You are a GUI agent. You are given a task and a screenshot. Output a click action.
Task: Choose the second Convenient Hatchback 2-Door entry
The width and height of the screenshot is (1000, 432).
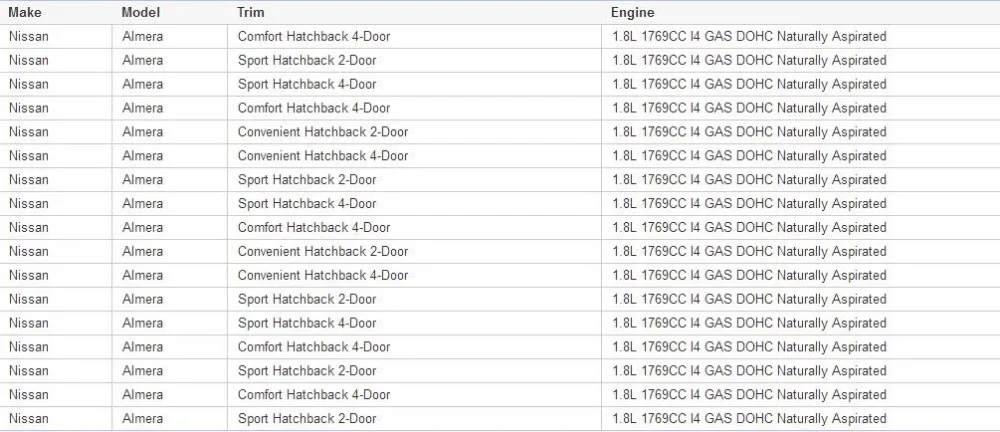coord(323,251)
